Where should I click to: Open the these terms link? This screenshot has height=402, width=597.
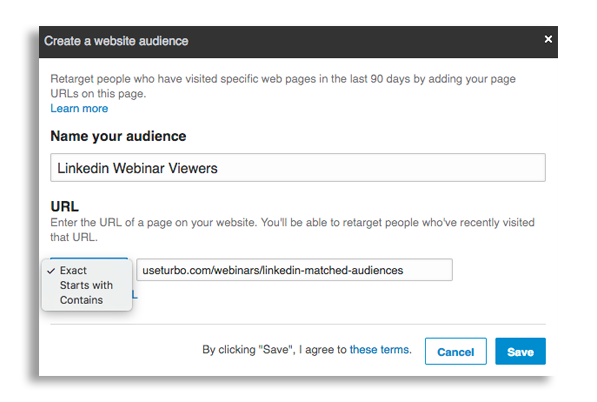click(x=380, y=349)
